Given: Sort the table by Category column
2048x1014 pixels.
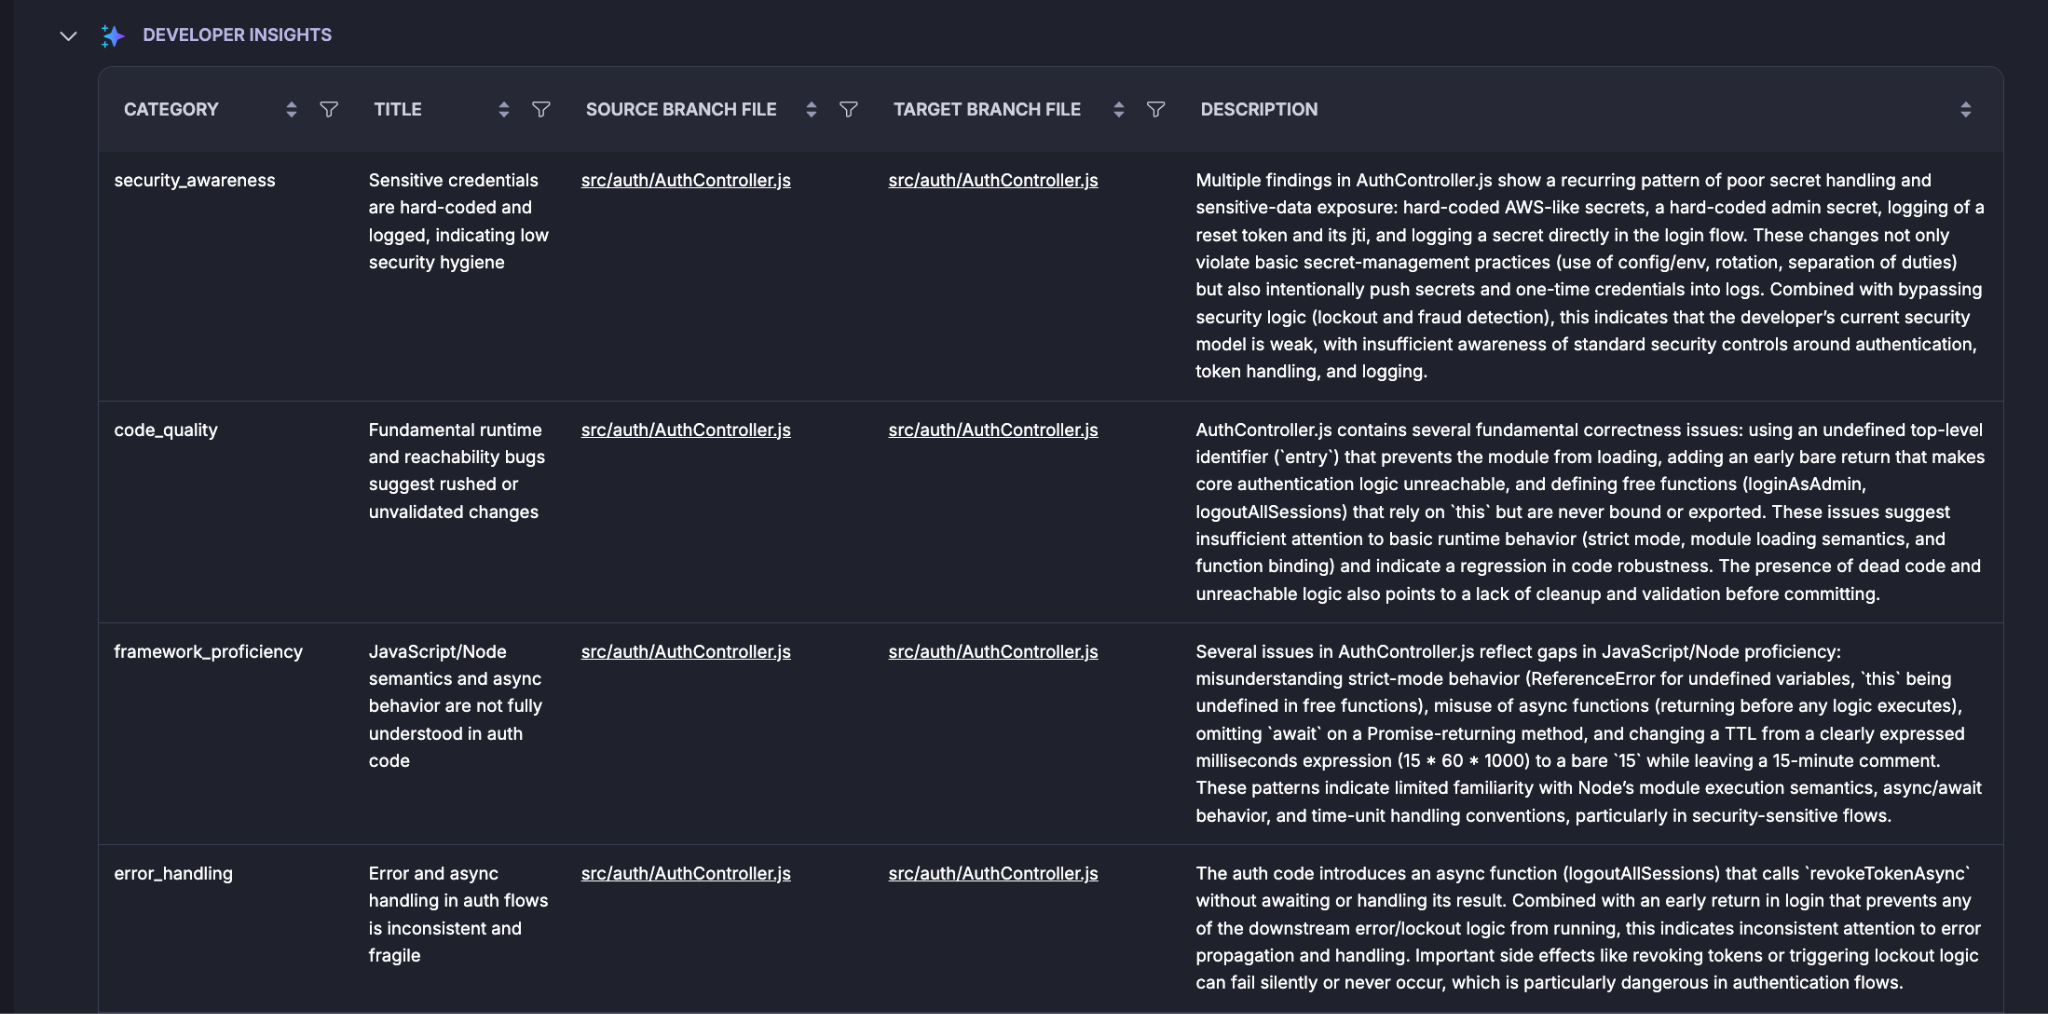Looking at the screenshot, I should tap(291, 110).
